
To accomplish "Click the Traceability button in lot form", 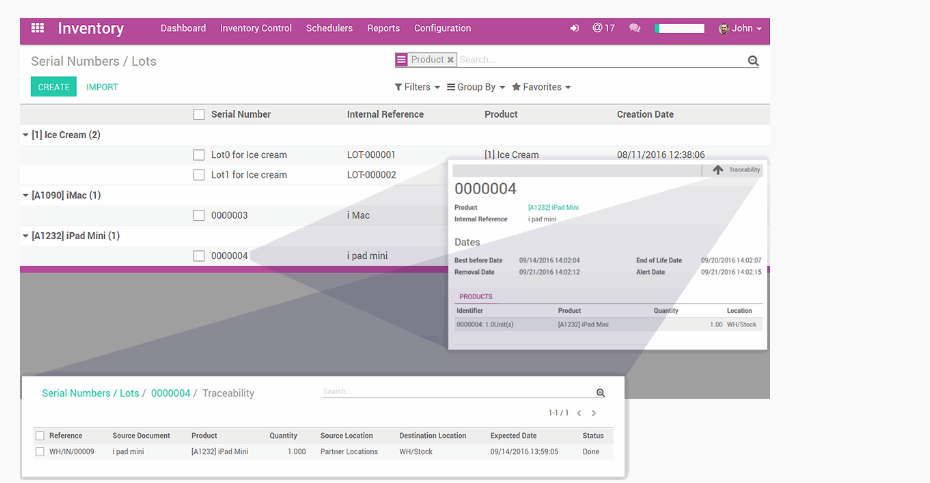I will [x=733, y=170].
